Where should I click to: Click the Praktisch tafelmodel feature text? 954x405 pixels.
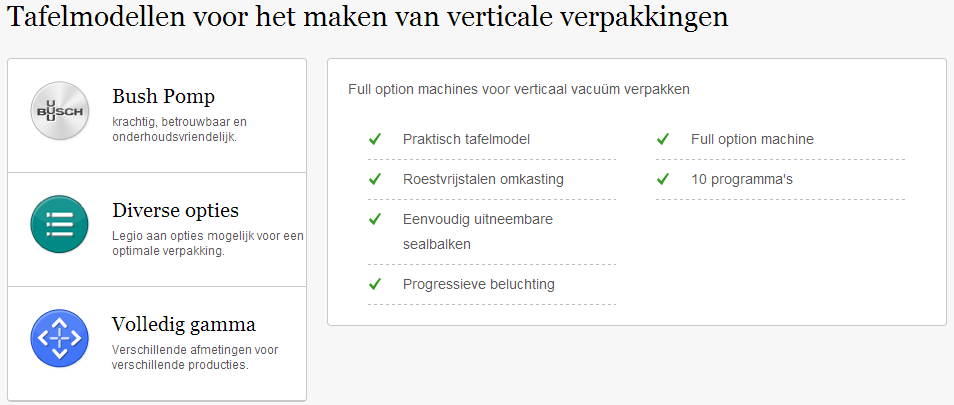[467, 139]
